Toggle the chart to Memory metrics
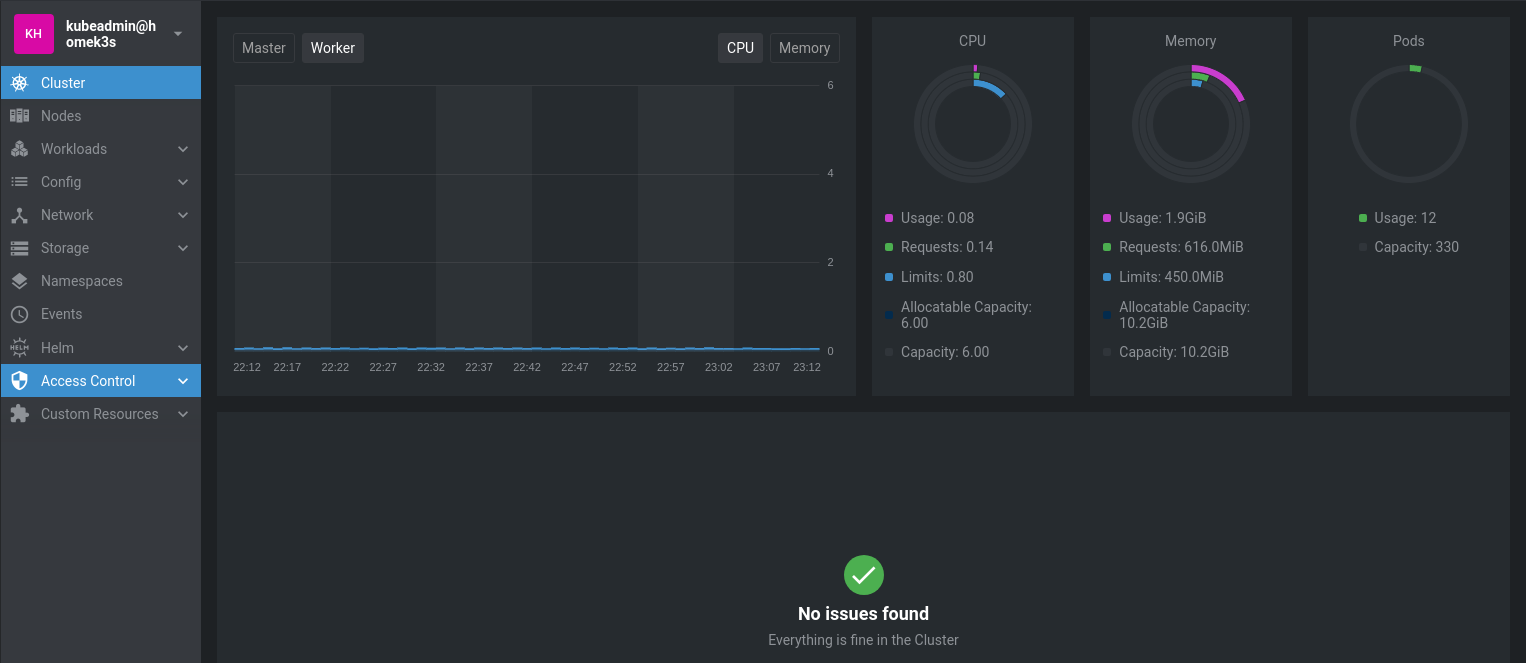 804,48
